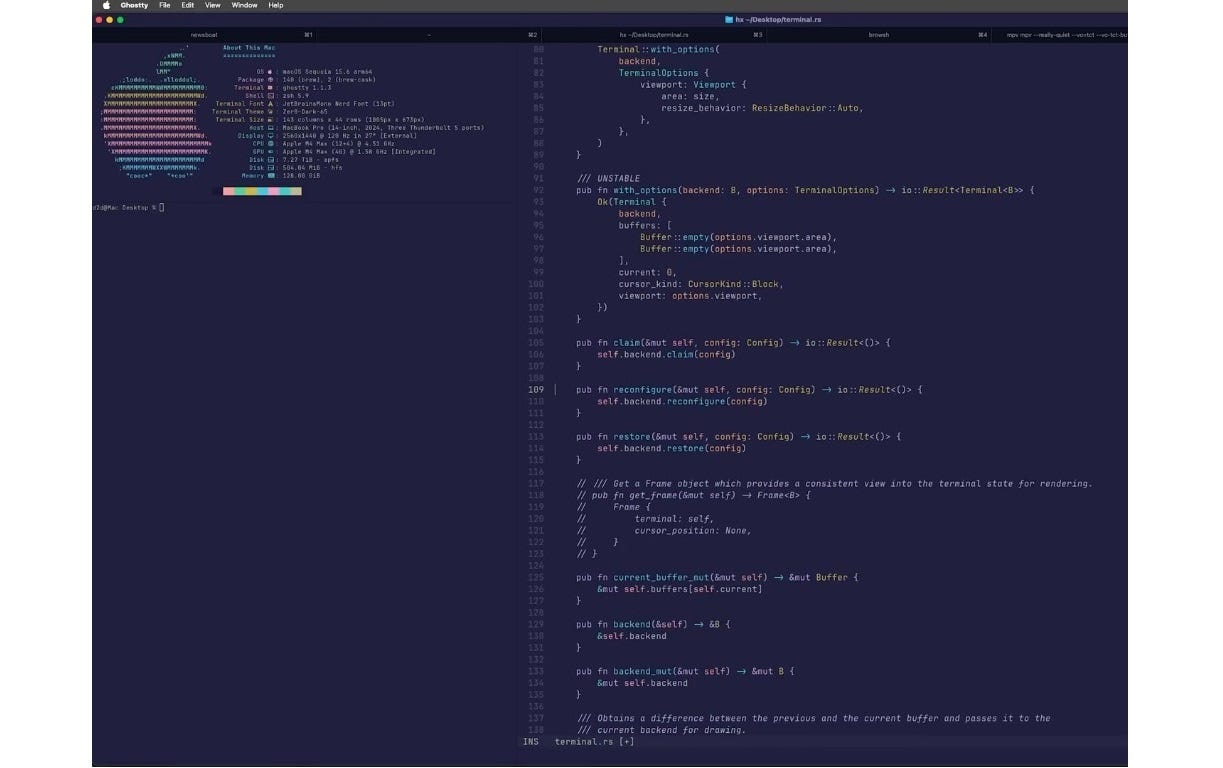Click the 'About This Mac' heading

pos(249,48)
